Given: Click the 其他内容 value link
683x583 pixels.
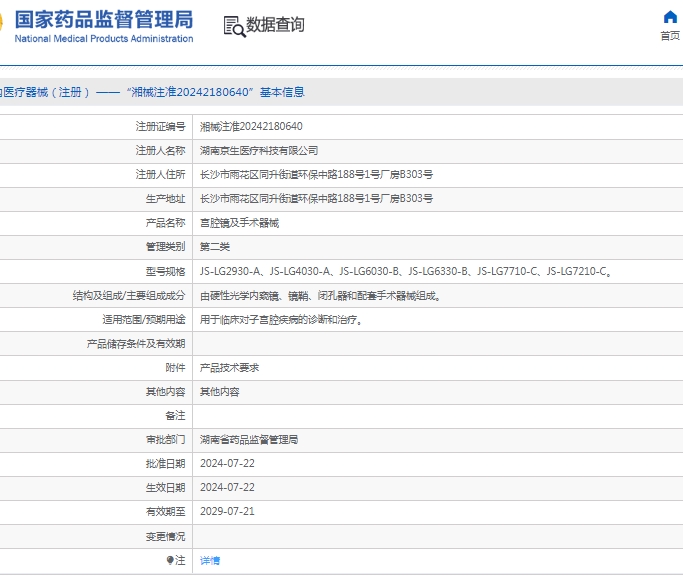Looking at the screenshot, I should (219, 392).
